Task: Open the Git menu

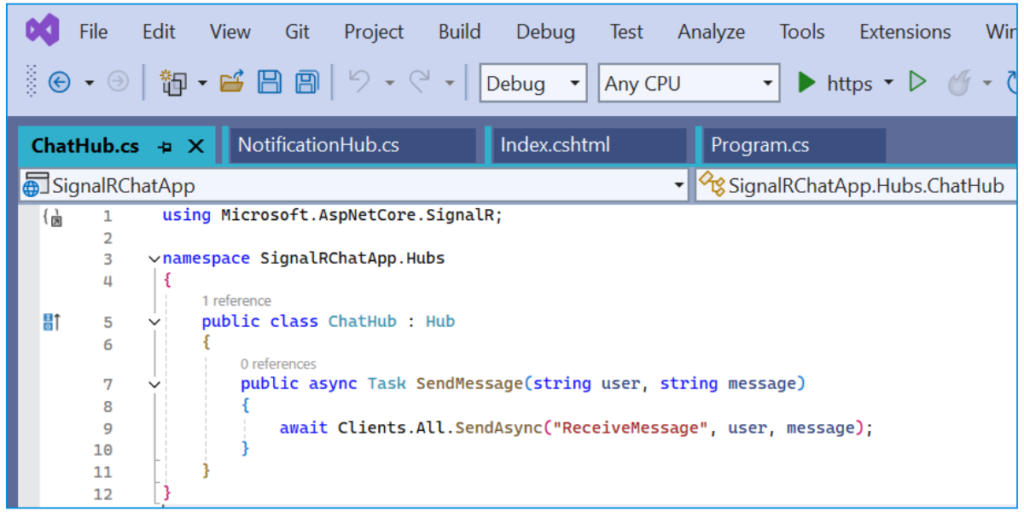Action: [x=297, y=31]
